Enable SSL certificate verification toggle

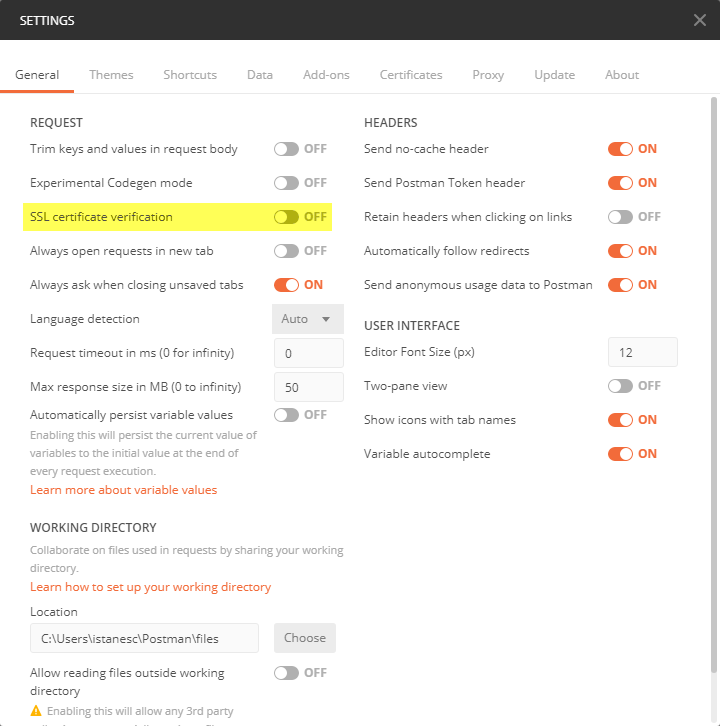click(x=286, y=217)
